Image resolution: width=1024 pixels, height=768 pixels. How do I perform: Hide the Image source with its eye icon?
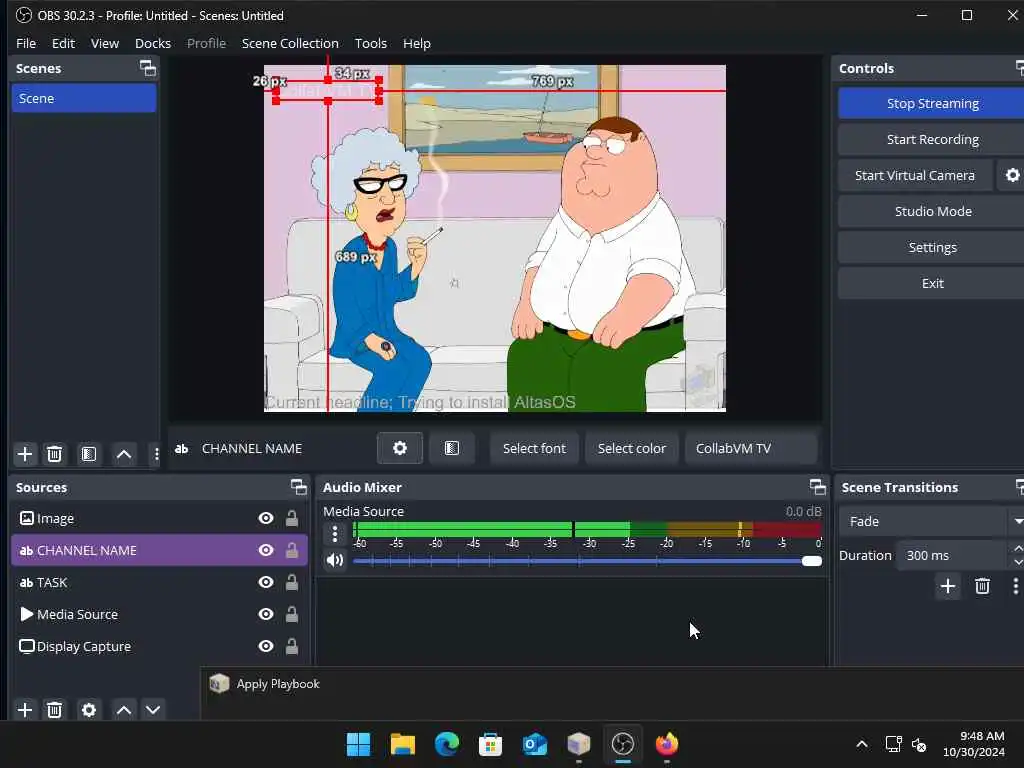point(266,518)
